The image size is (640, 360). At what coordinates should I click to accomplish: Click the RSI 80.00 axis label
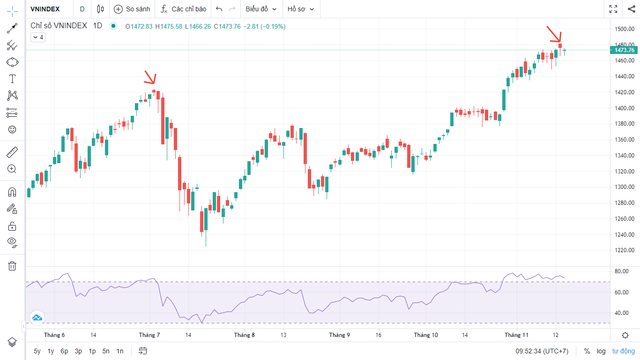621,271
